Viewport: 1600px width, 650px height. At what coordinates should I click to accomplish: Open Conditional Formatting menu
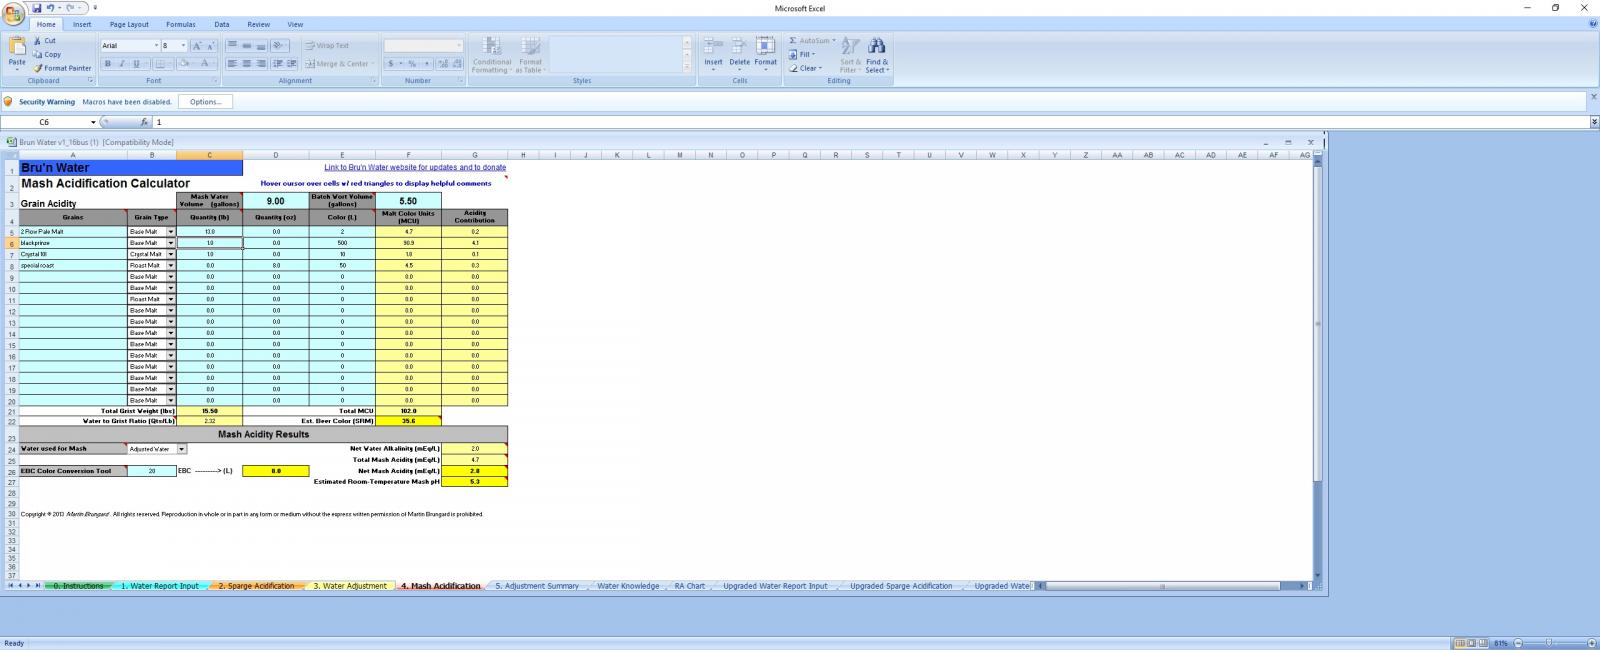coord(491,55)
